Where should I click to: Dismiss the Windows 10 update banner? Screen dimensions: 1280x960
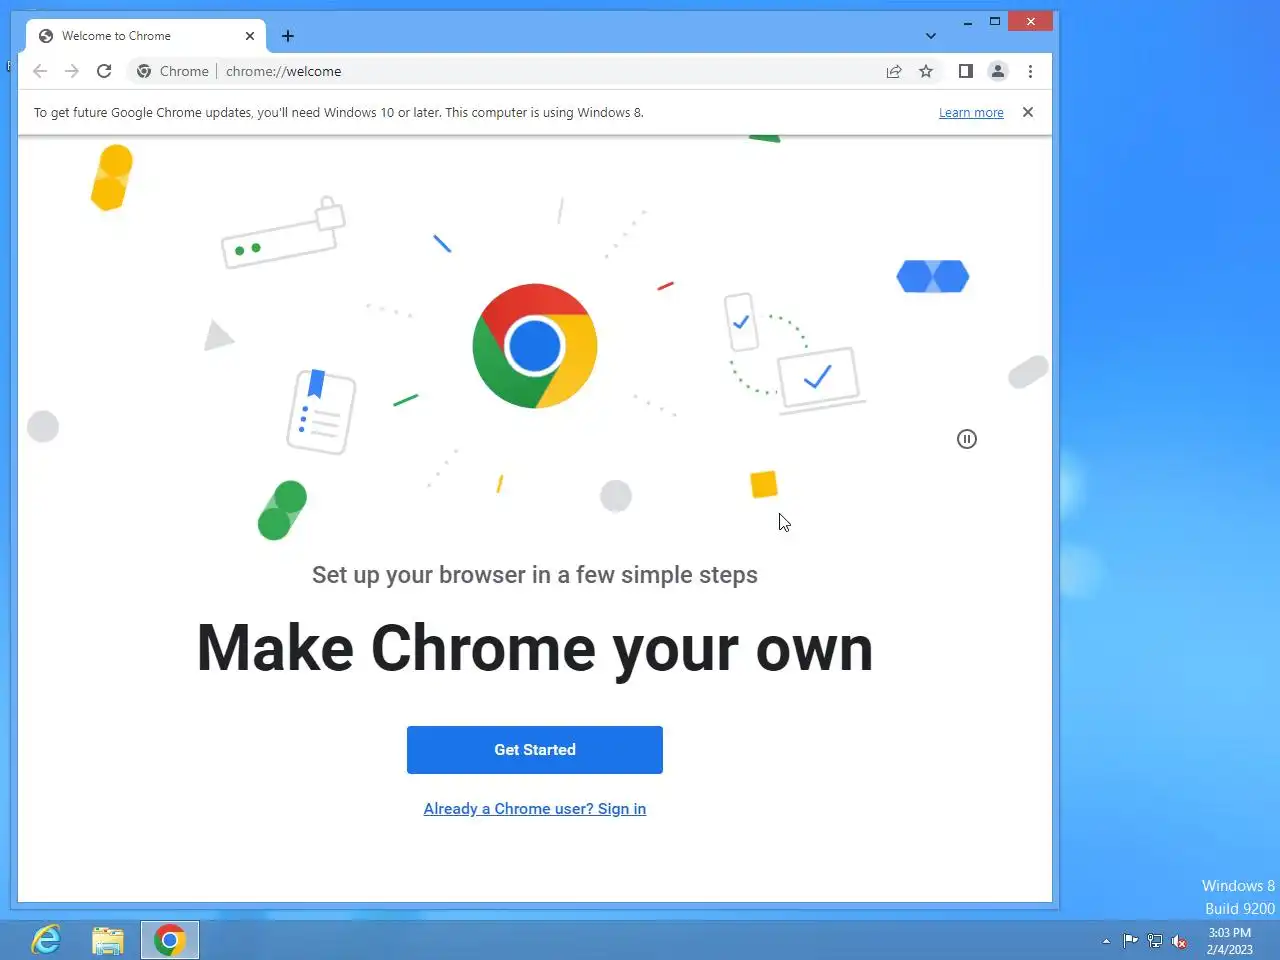point(1027,112)
